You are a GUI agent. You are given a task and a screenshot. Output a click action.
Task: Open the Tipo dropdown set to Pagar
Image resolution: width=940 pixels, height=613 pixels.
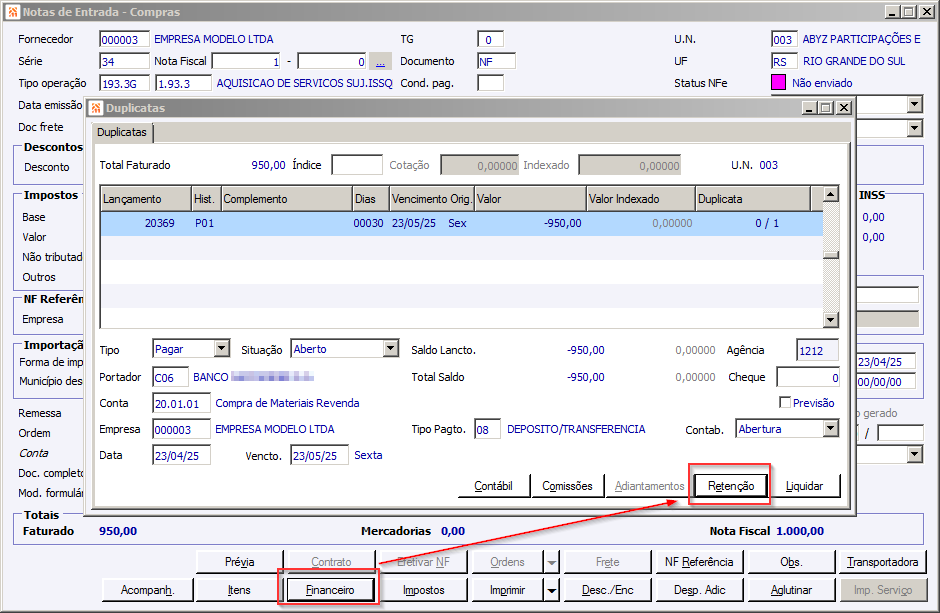[x=222, y=349]
